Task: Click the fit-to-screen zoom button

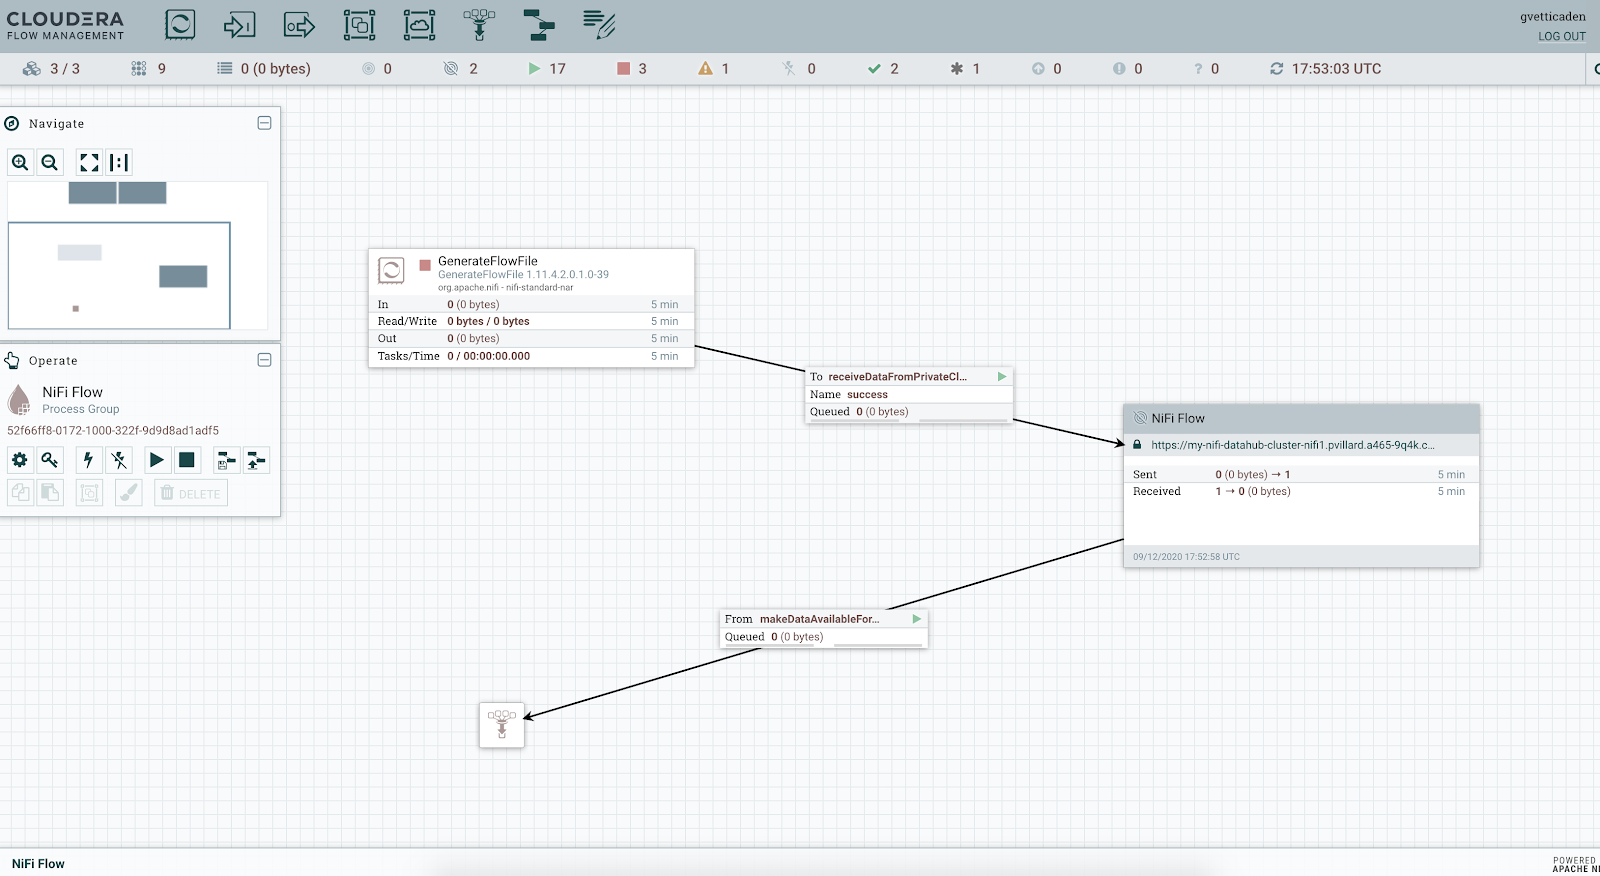Action: pyautogui.click(x=89, y=163)
